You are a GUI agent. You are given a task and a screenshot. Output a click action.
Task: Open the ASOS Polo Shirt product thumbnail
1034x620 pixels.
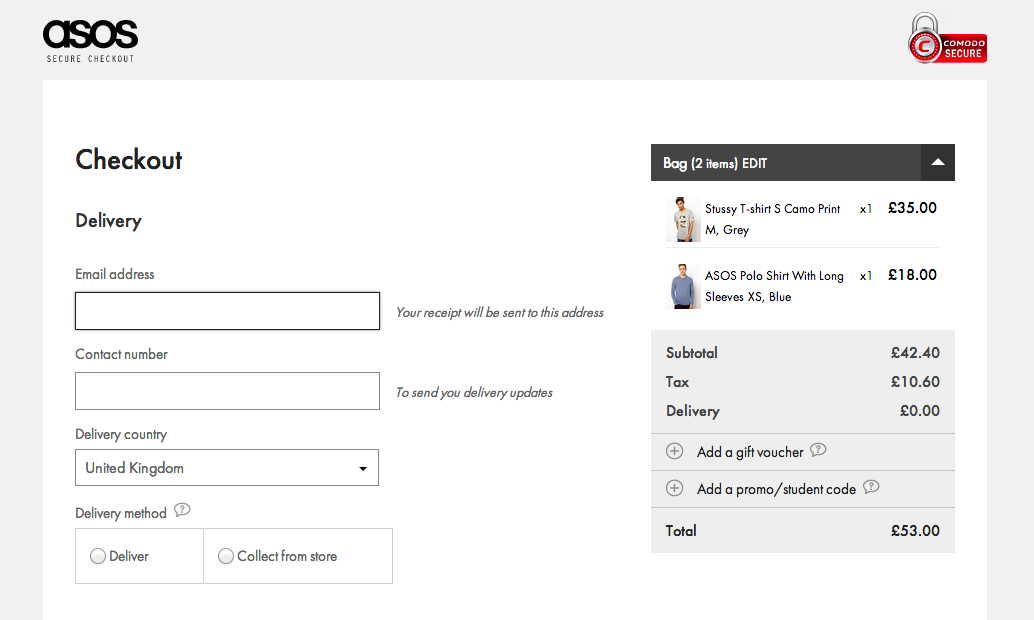(x=683, y=286)
